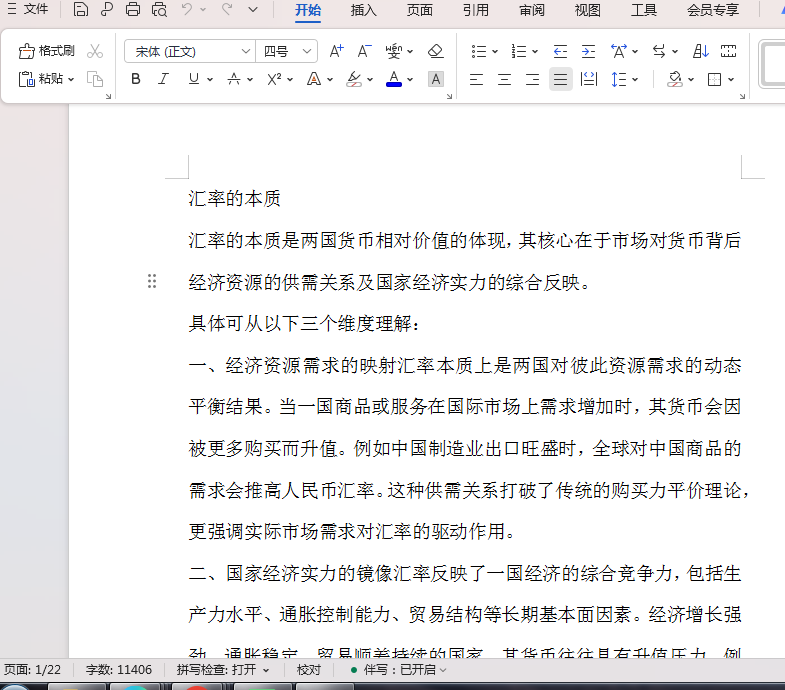Click the Sort icon
This screenshot has width=785, height=690.
pos(700,51)
